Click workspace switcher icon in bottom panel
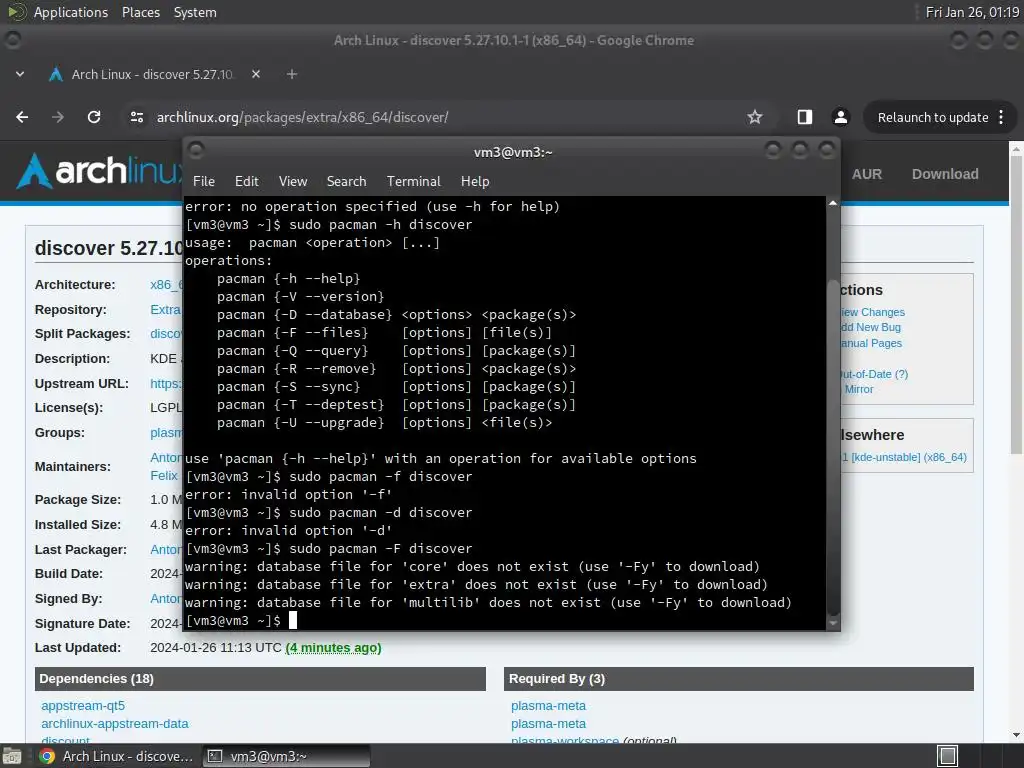Image resolution: width=1024 pixels, height=768 pixels. pos(947,756)
